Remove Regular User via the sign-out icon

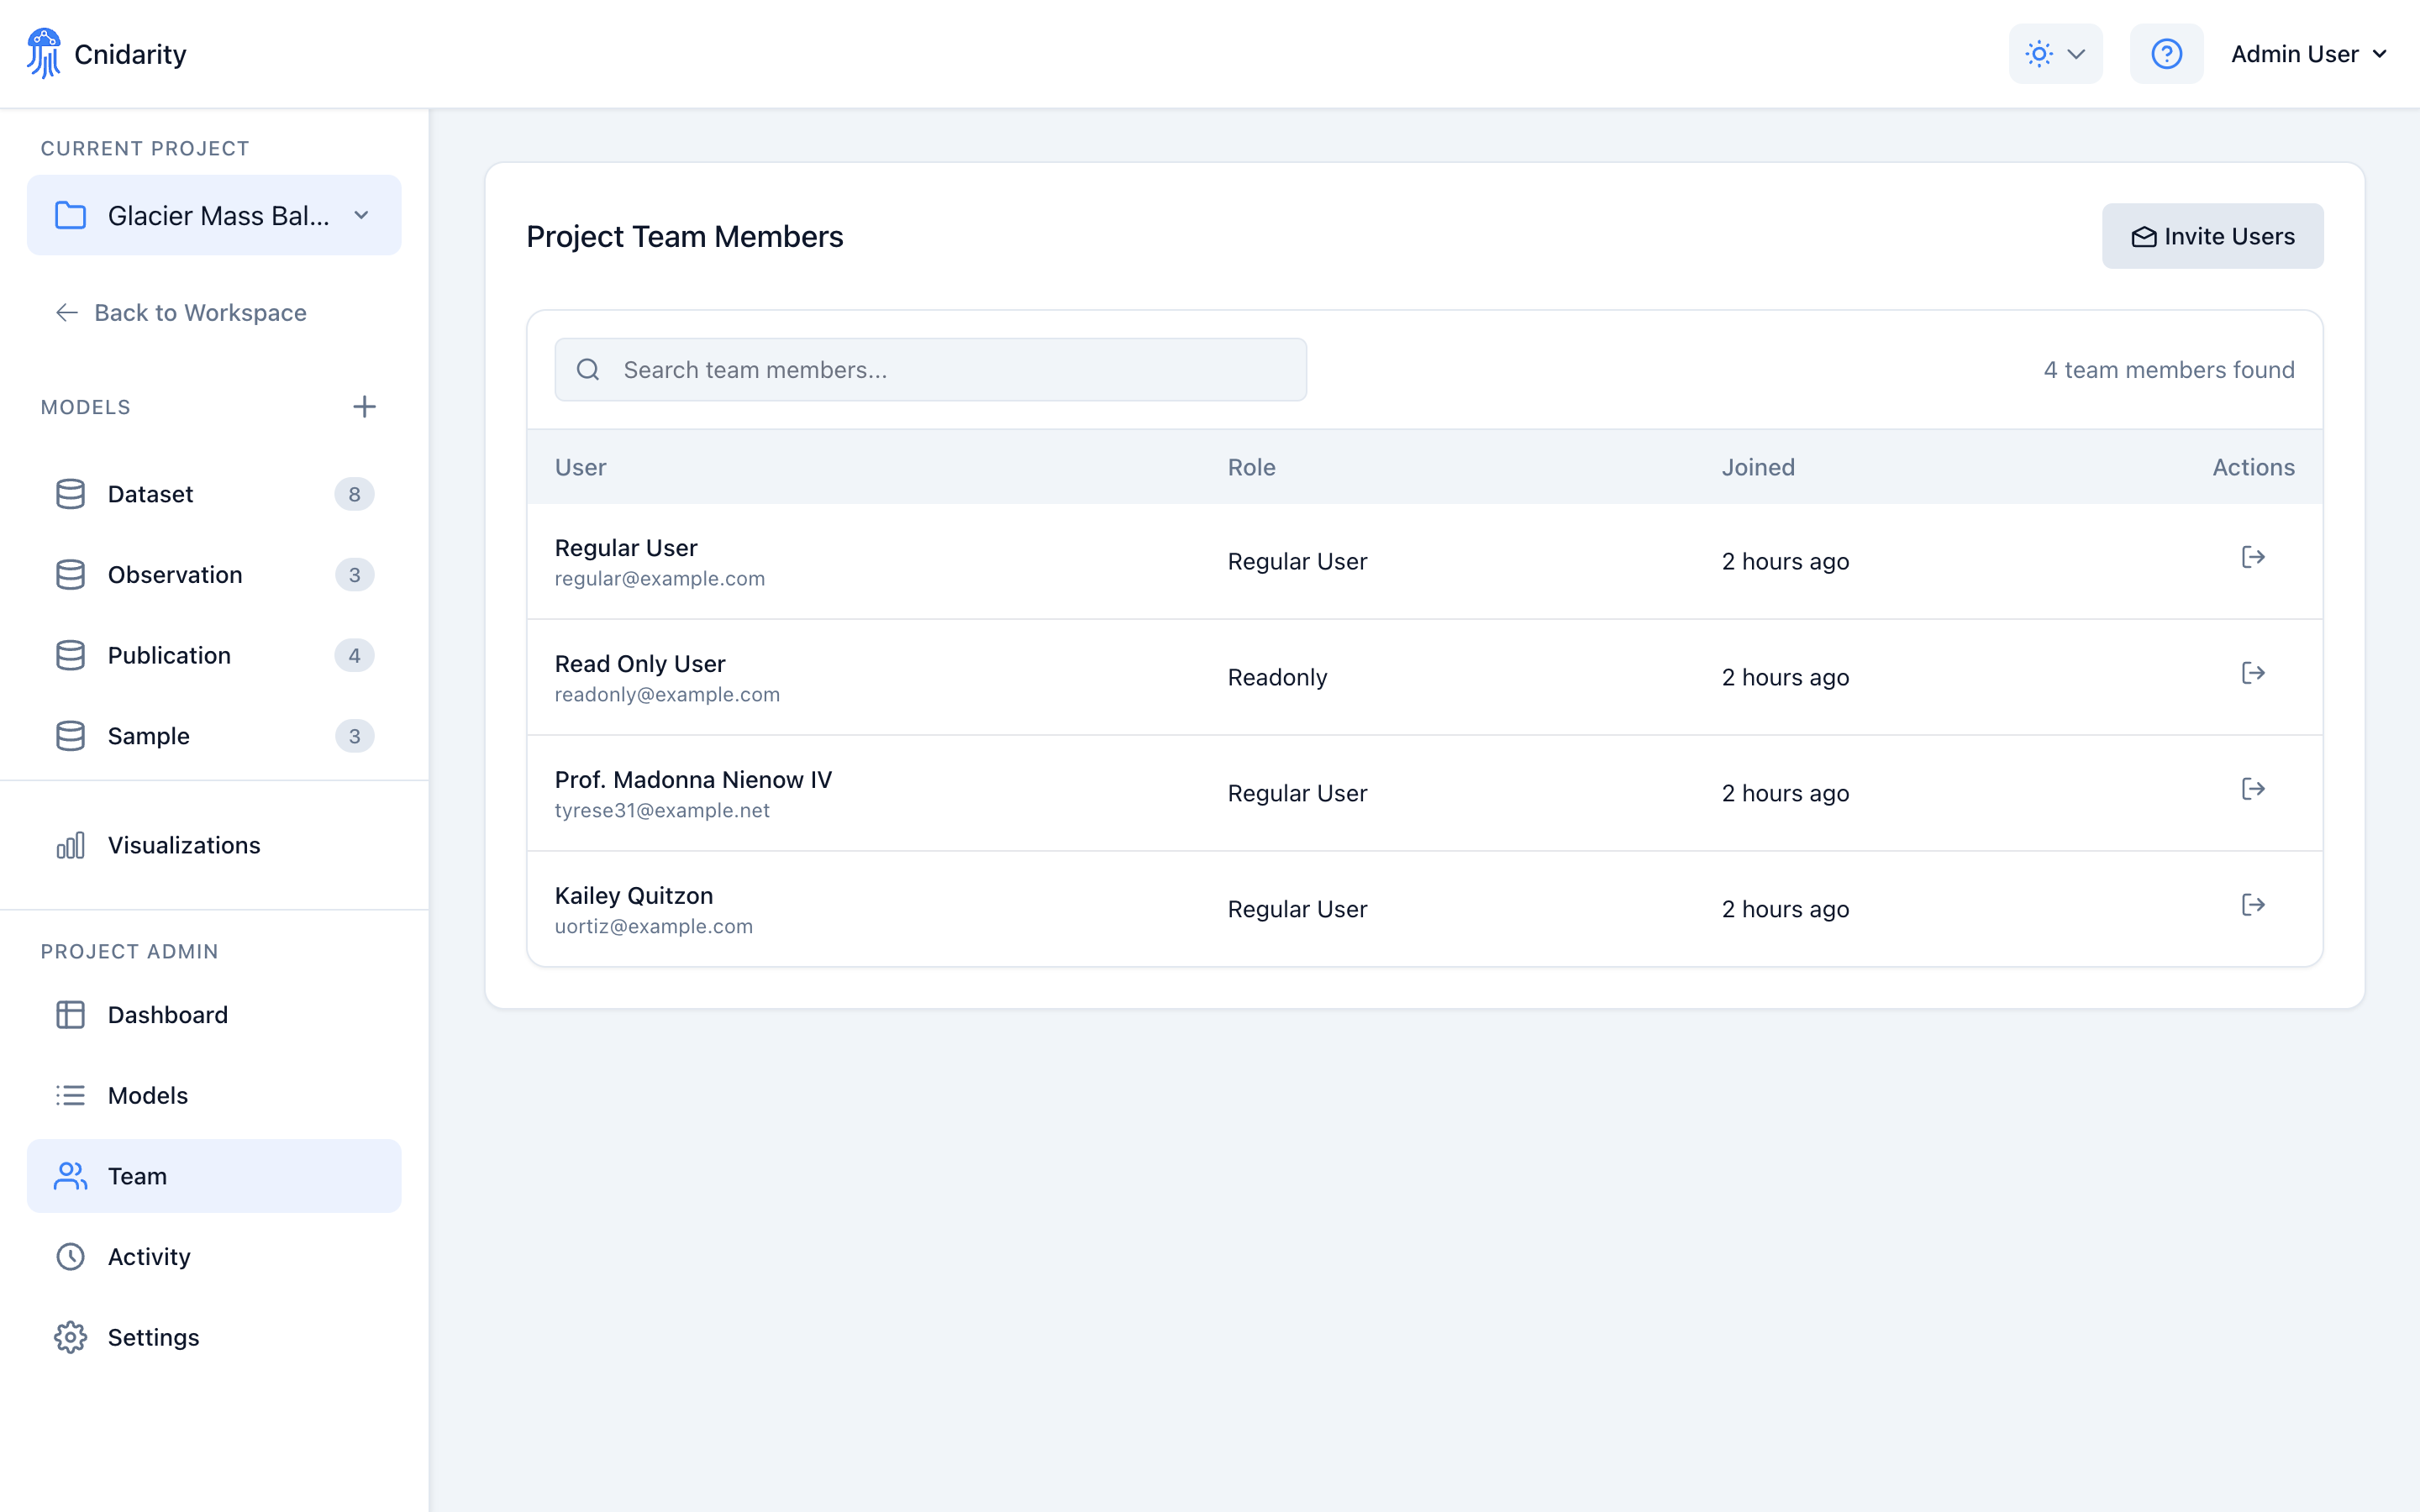2254,557
